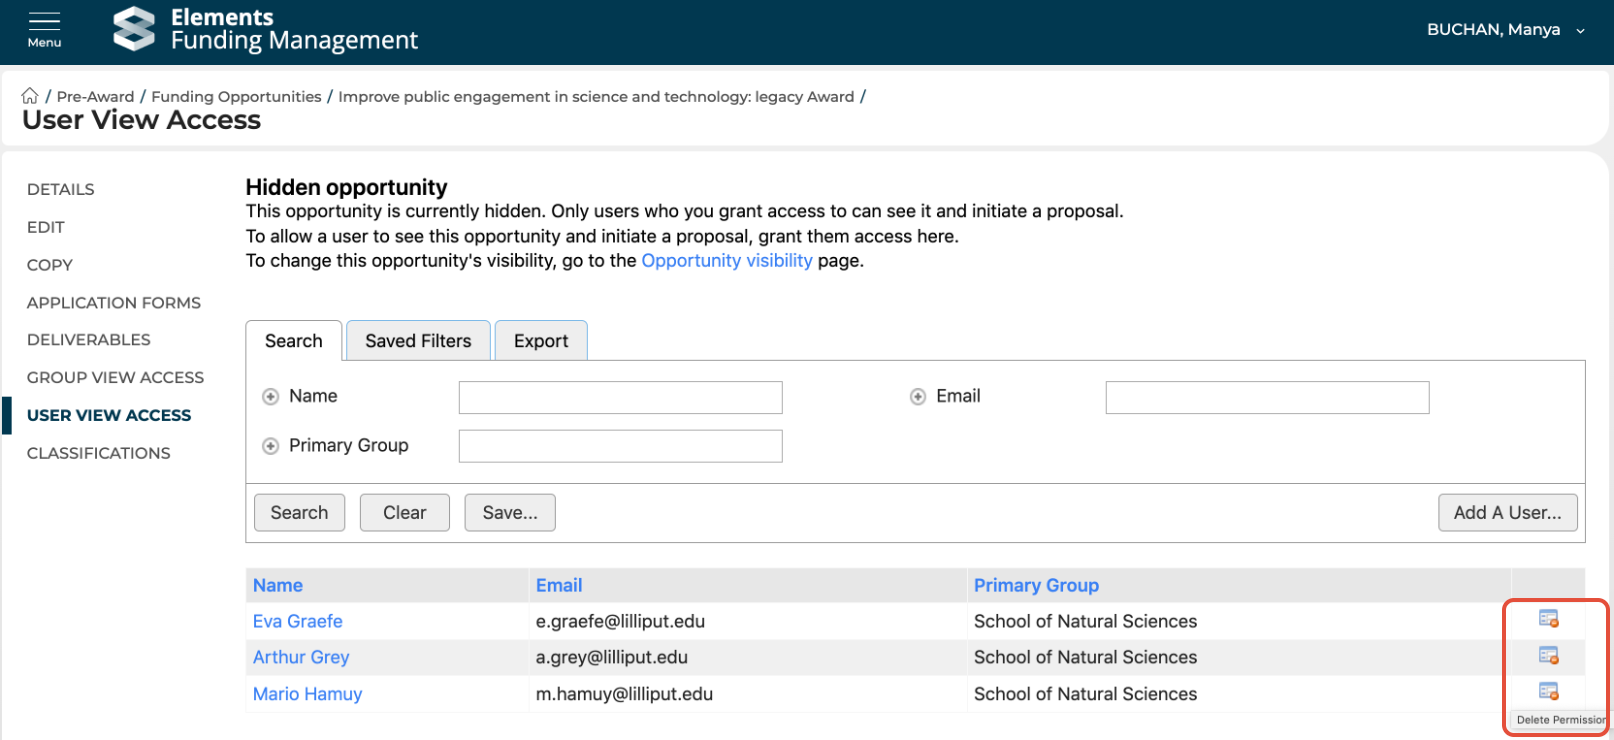Click the Elements logo icon
The width and height of the screenshot is (1614, 740).
(134, 29)
